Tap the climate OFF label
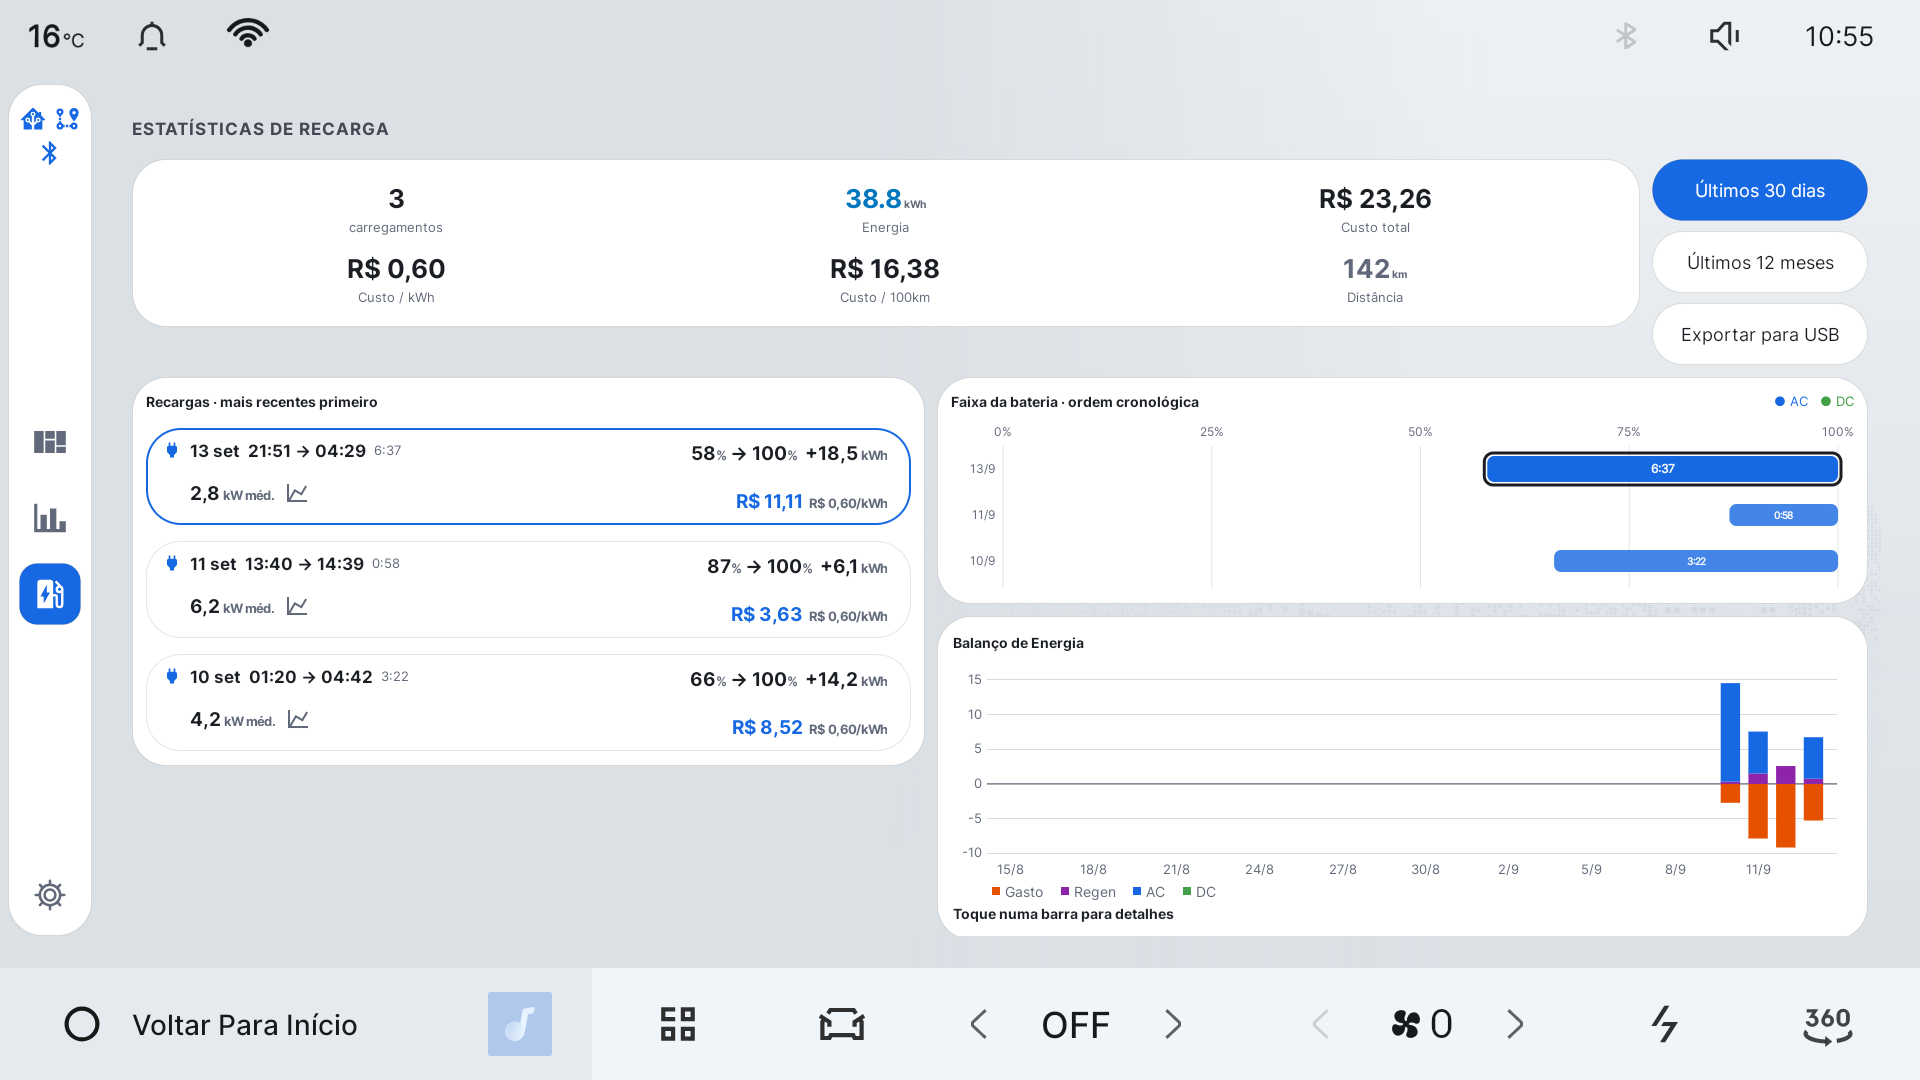 click(1076, 1025)
